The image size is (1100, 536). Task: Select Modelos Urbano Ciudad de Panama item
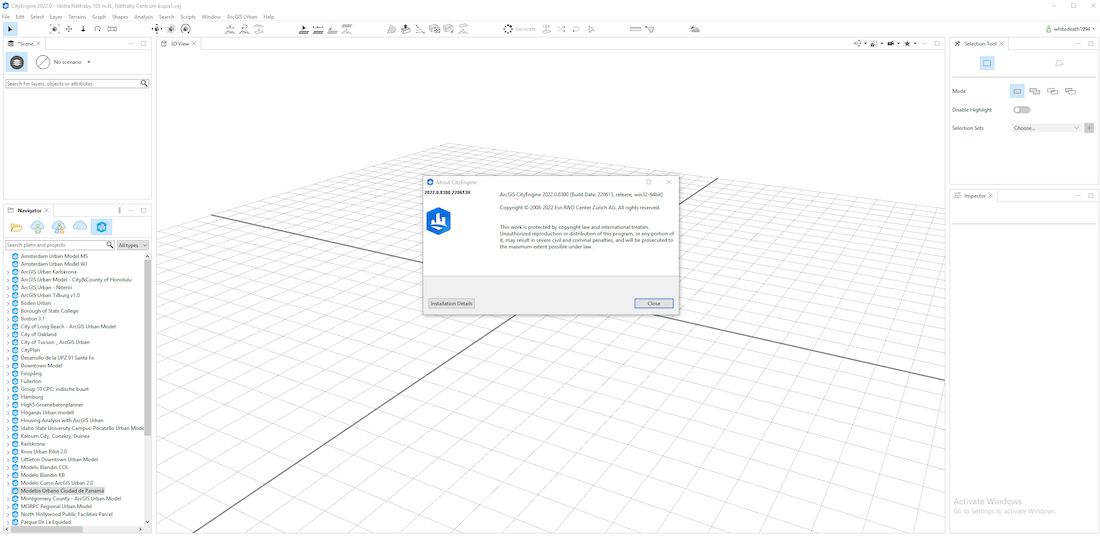(x=62, y=490)
